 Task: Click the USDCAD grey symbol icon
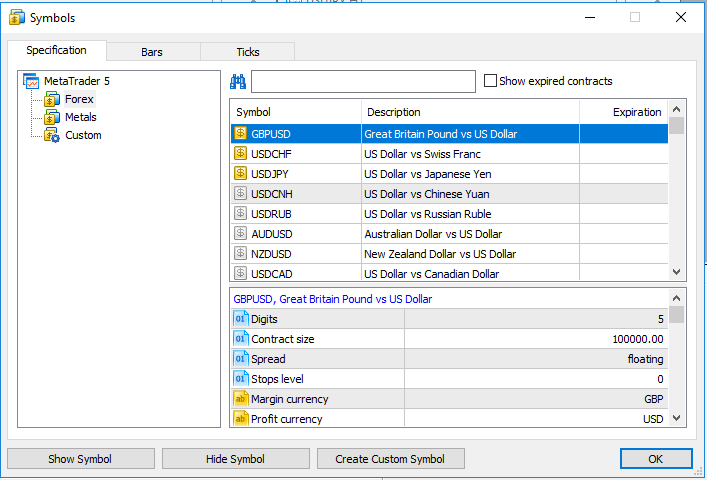(x=241, y=273)
